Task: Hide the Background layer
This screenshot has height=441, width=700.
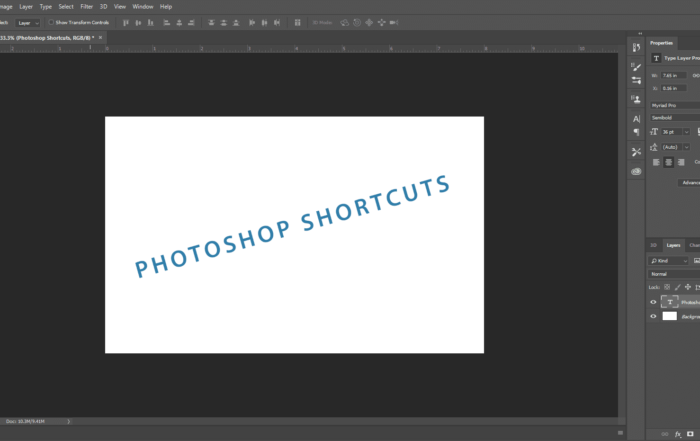Action: click(x=653, y=316)
